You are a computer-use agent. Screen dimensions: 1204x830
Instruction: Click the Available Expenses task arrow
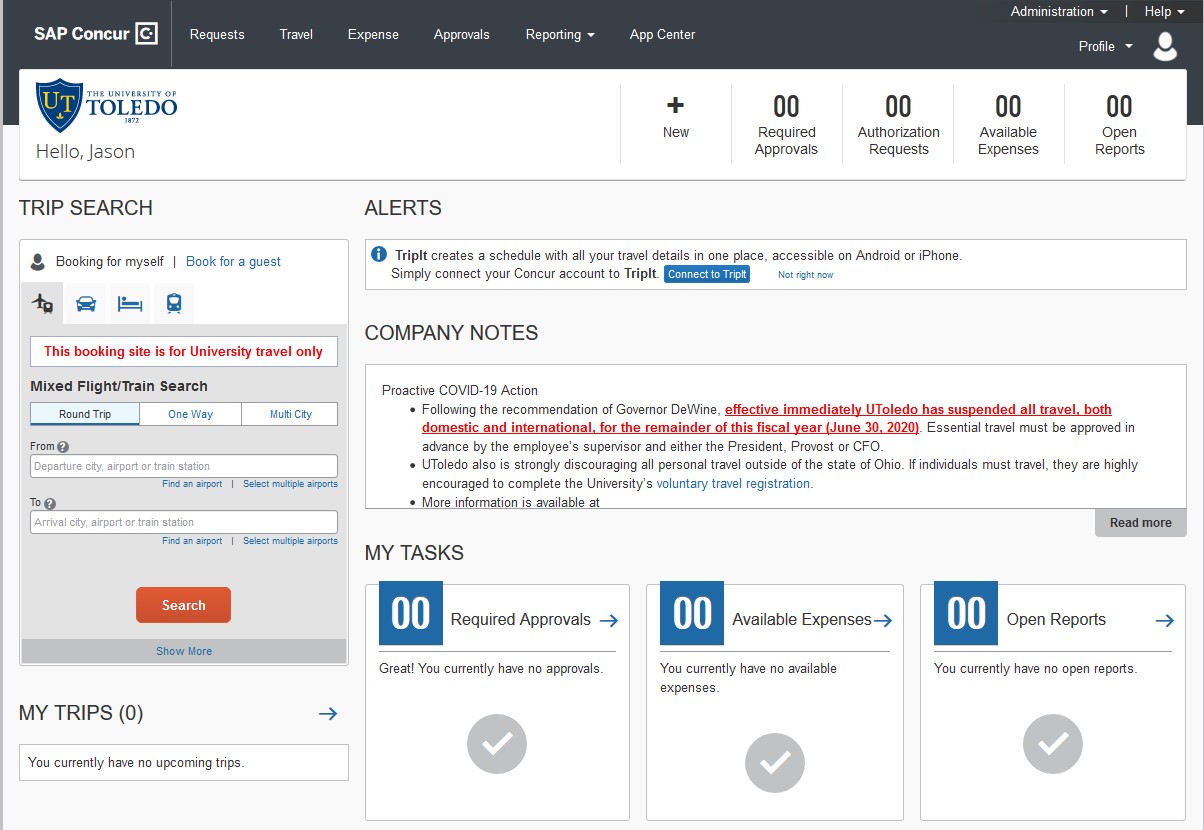[883, 621]
